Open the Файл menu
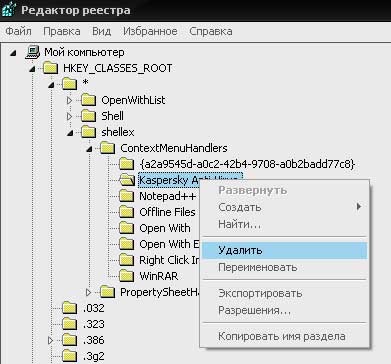 coord(18,31)
